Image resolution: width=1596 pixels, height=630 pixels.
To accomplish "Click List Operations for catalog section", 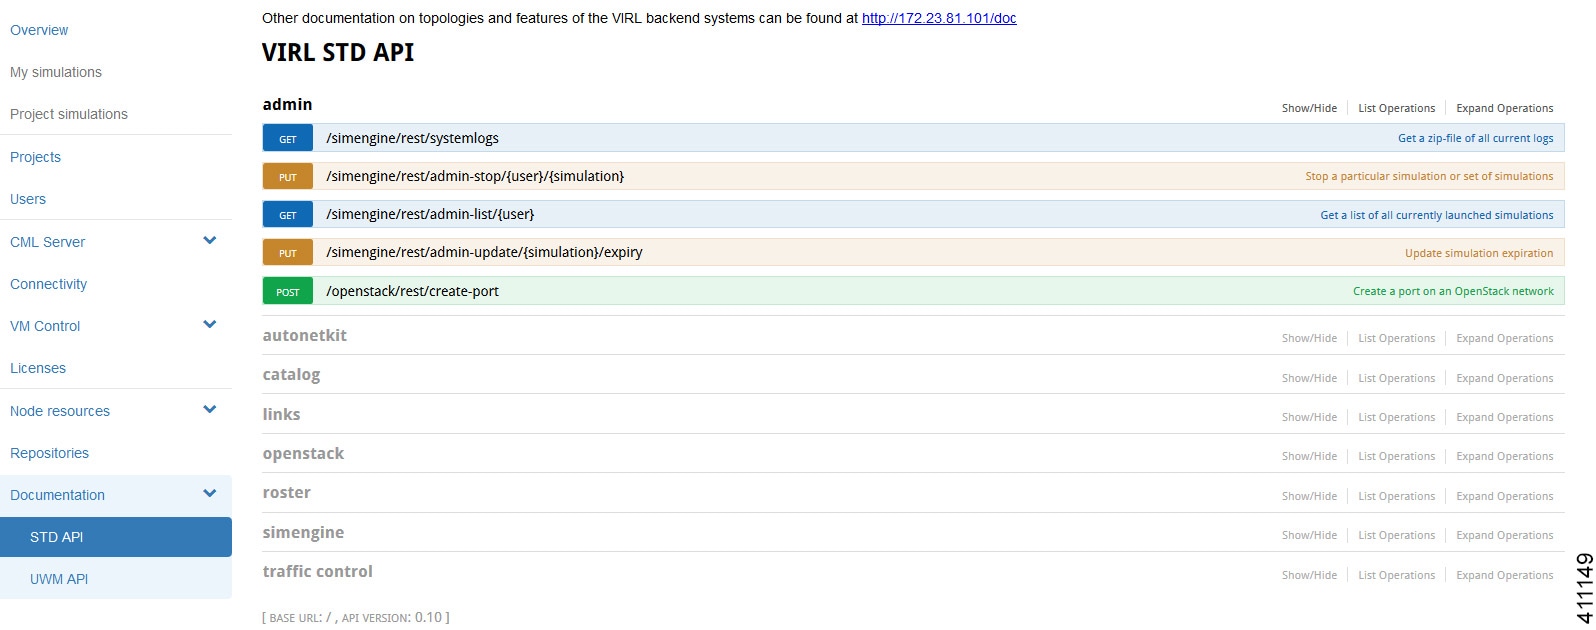I will coord(1396,378).
